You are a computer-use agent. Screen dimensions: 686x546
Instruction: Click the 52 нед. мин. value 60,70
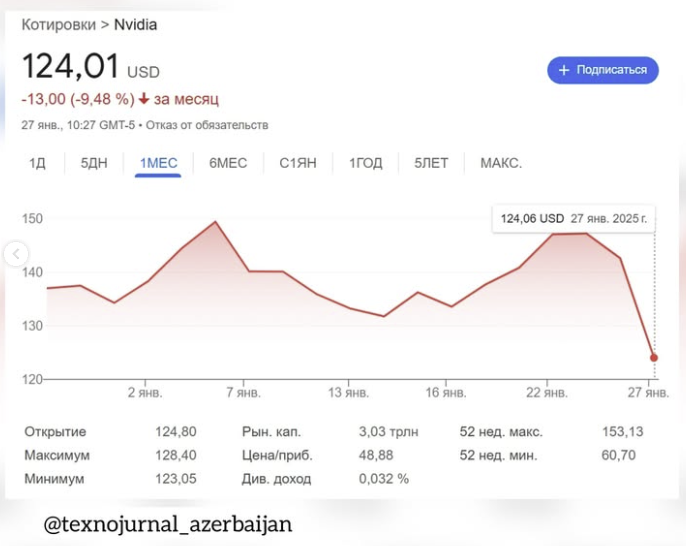click(619, 455)
